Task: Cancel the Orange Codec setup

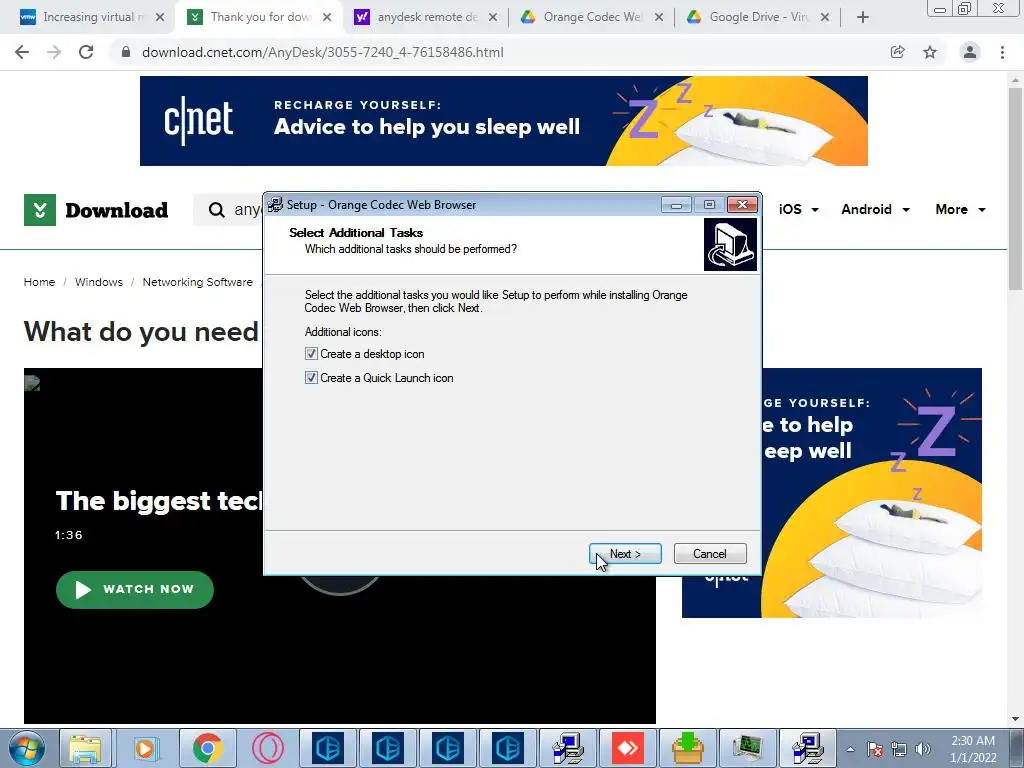Action: 710,554
